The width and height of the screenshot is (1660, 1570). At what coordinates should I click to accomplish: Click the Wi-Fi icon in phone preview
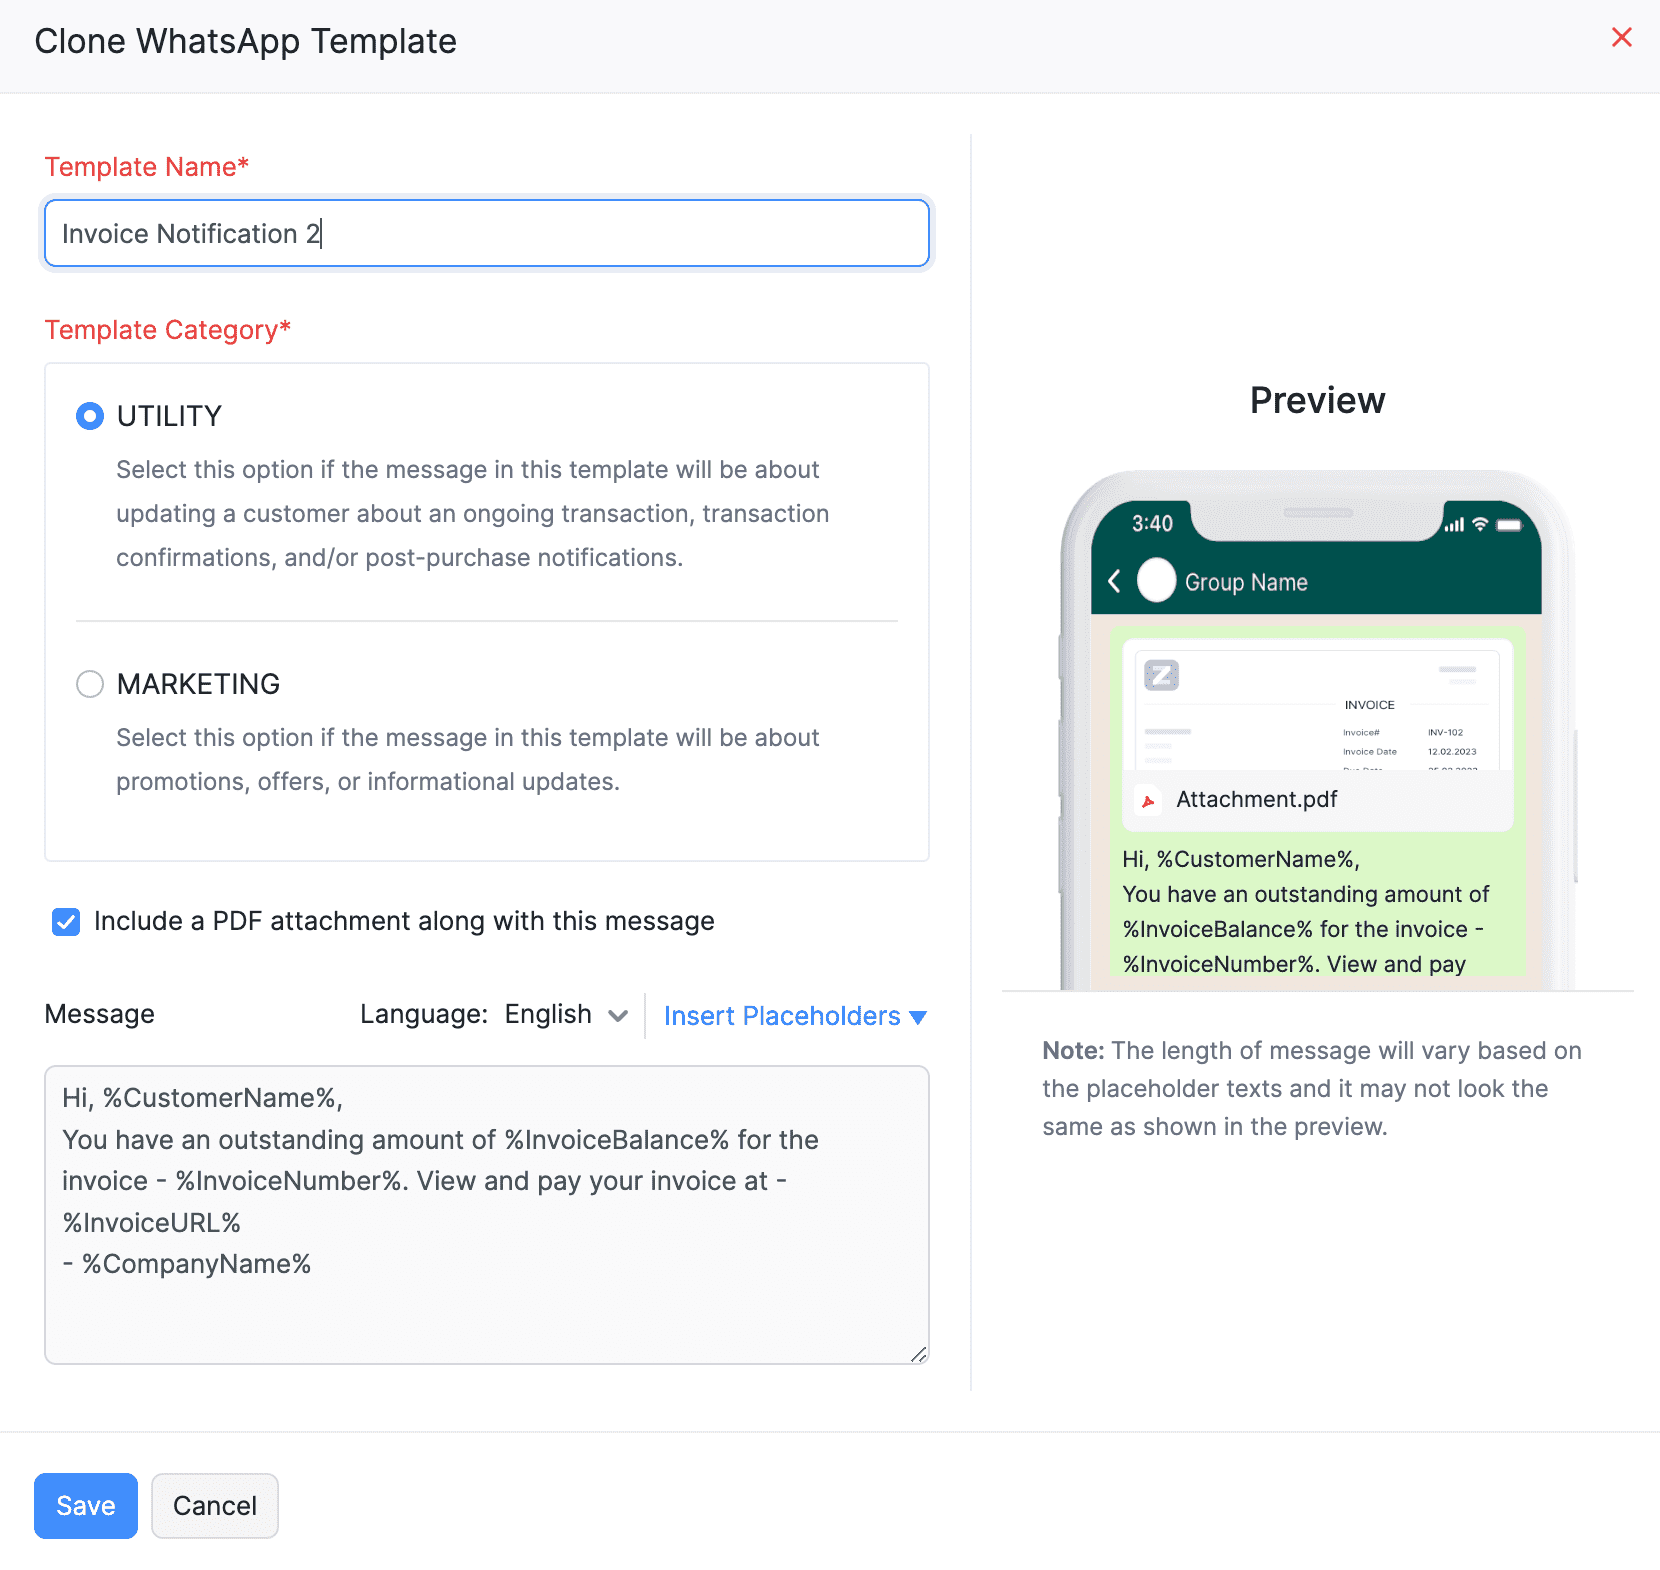pos(1480,524)
